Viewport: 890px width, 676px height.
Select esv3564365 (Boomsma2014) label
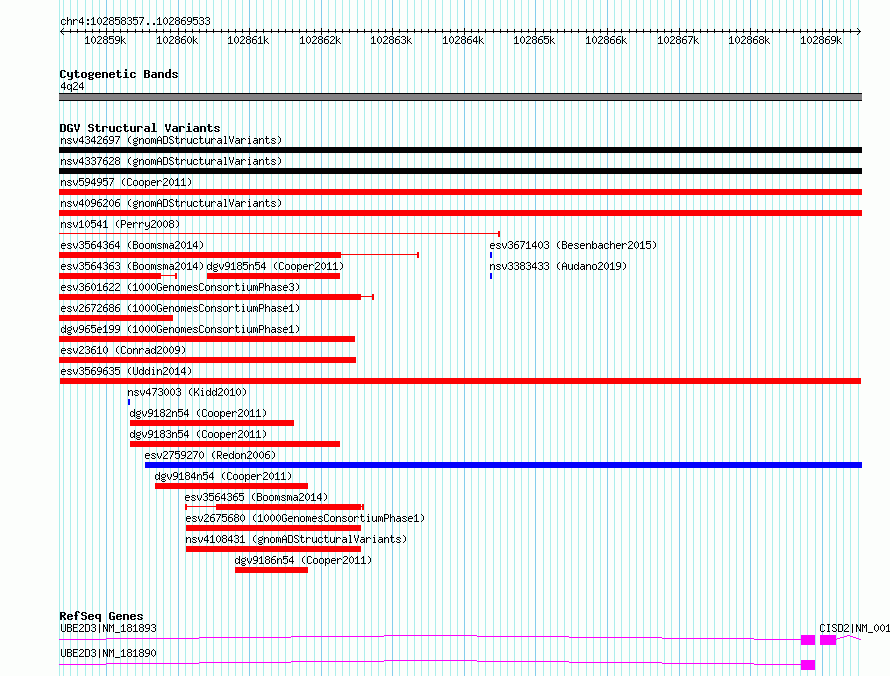(x=256, y=497)
